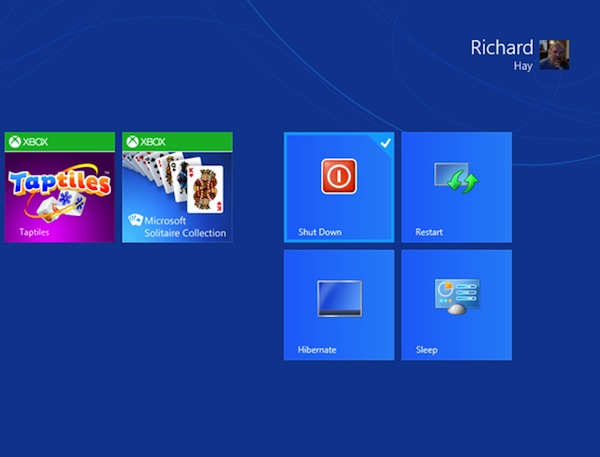Click Richard Hay's profile picture

tap(554, 55)
